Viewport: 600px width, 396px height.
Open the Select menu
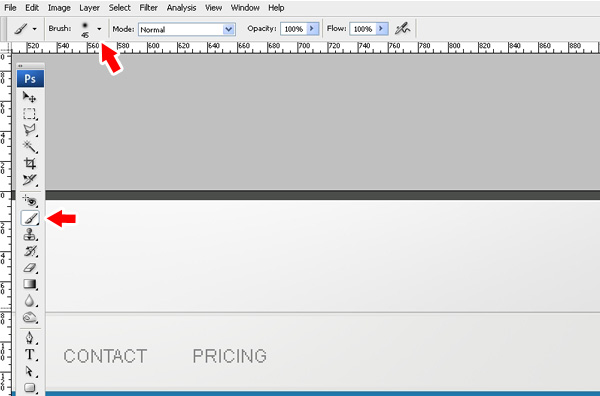point(119,8)
